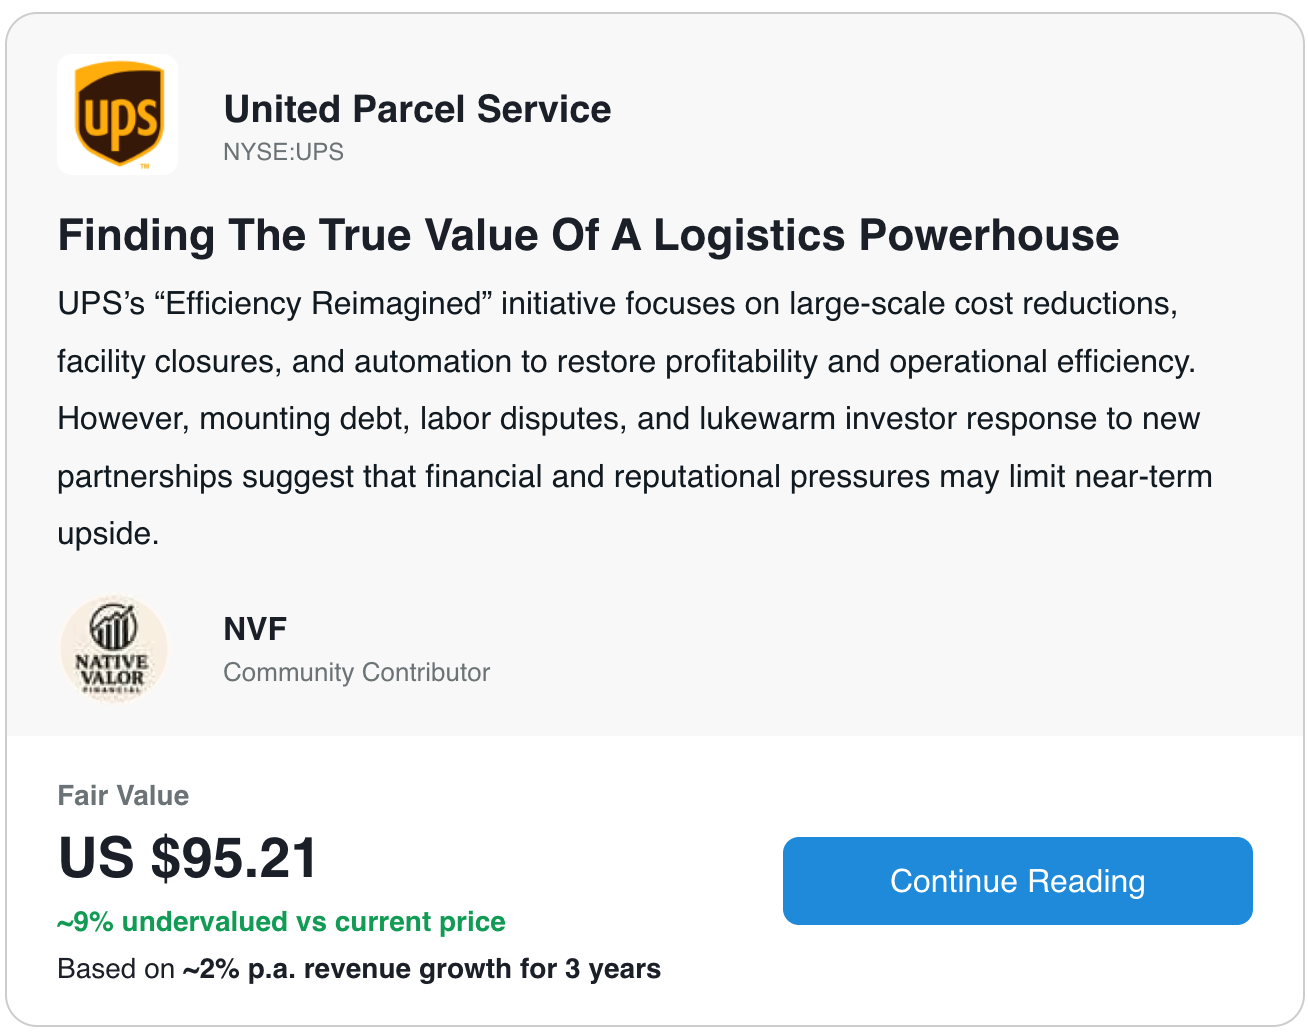Click 'facility closures' in the summary paragraph
Screen dimensions: 1308x1036
168,361
